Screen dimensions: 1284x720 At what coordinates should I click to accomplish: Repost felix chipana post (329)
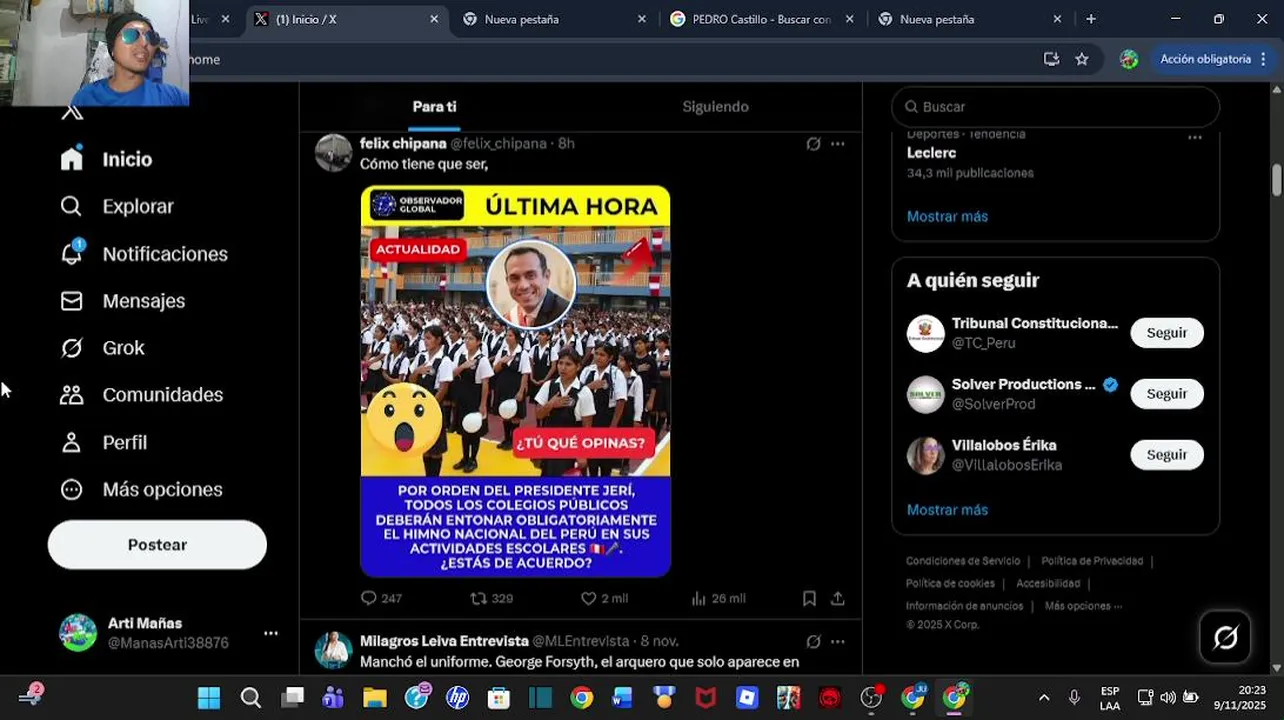tap(492, 598)
